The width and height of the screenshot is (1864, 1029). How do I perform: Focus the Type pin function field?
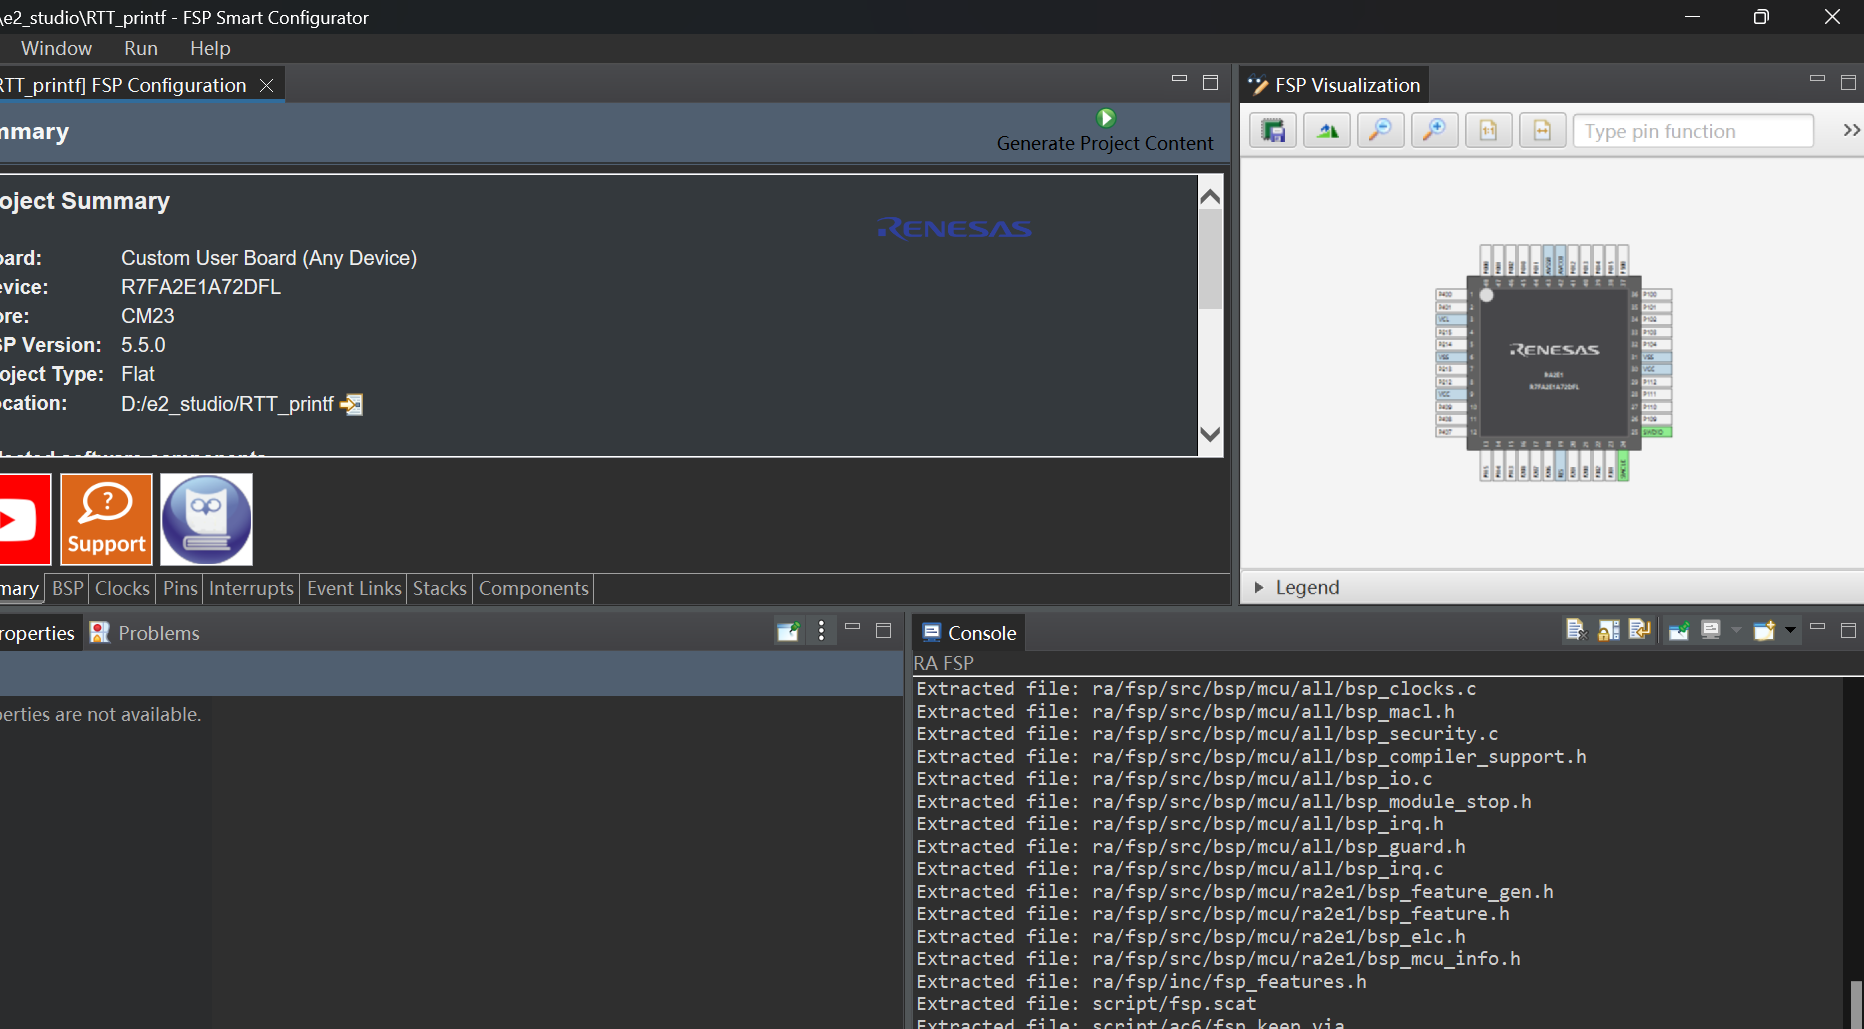tap(1693, 131)
